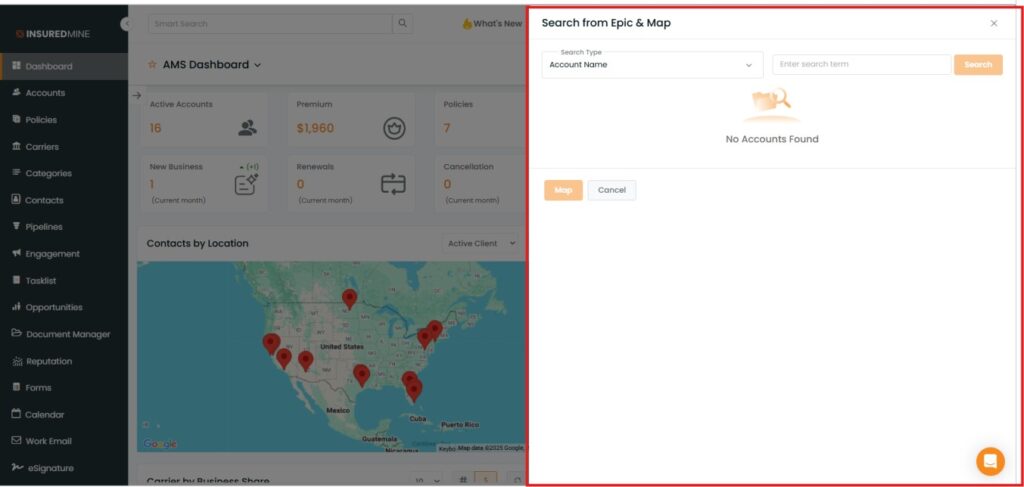Open the Dashboard sidebar item
The width and height of the screenshot is (1024, 487).
64,67
